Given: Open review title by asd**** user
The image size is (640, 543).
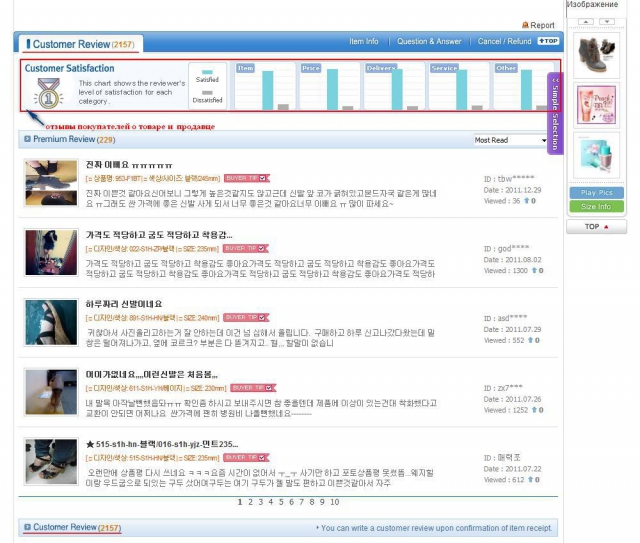Looking at the screenshot, I should click(124, 304).
